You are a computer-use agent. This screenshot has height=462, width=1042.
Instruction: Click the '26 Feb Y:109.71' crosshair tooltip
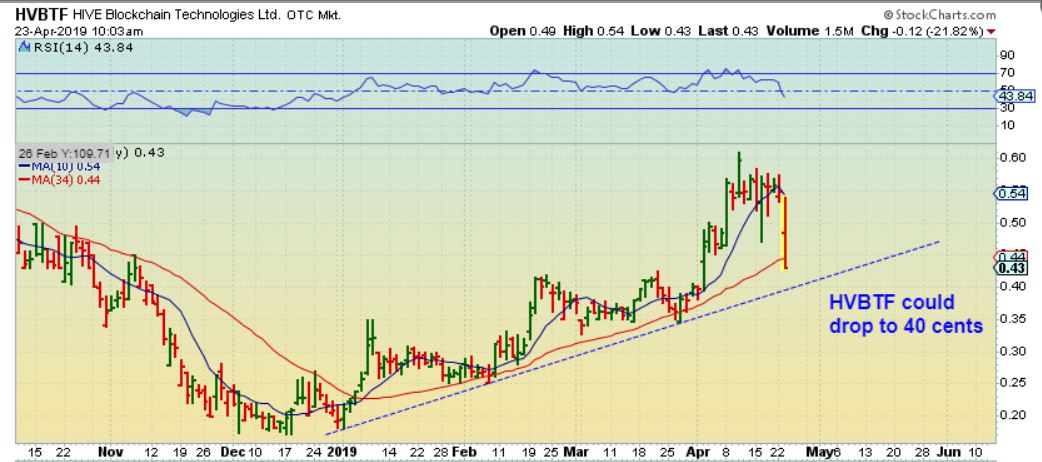click(64, 152)
